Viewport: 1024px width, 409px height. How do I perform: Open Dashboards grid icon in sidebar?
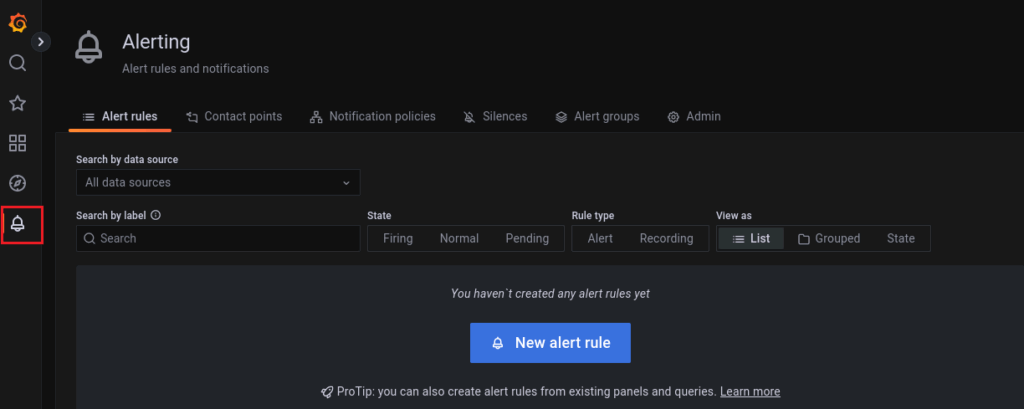[18, 143]
